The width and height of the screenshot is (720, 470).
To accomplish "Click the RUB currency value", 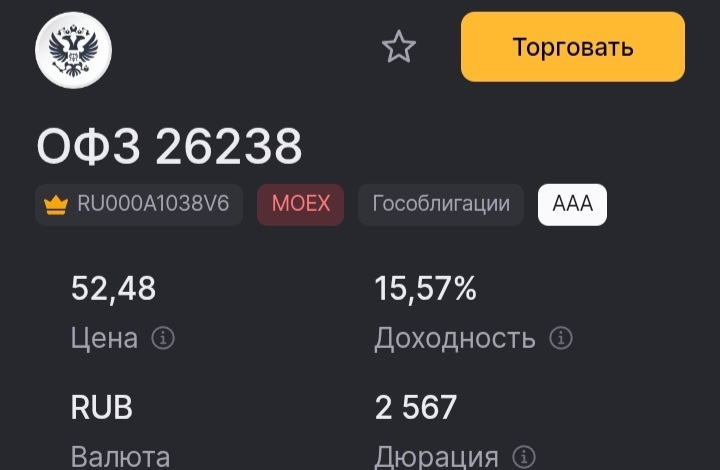I will (x=102, y=408).
